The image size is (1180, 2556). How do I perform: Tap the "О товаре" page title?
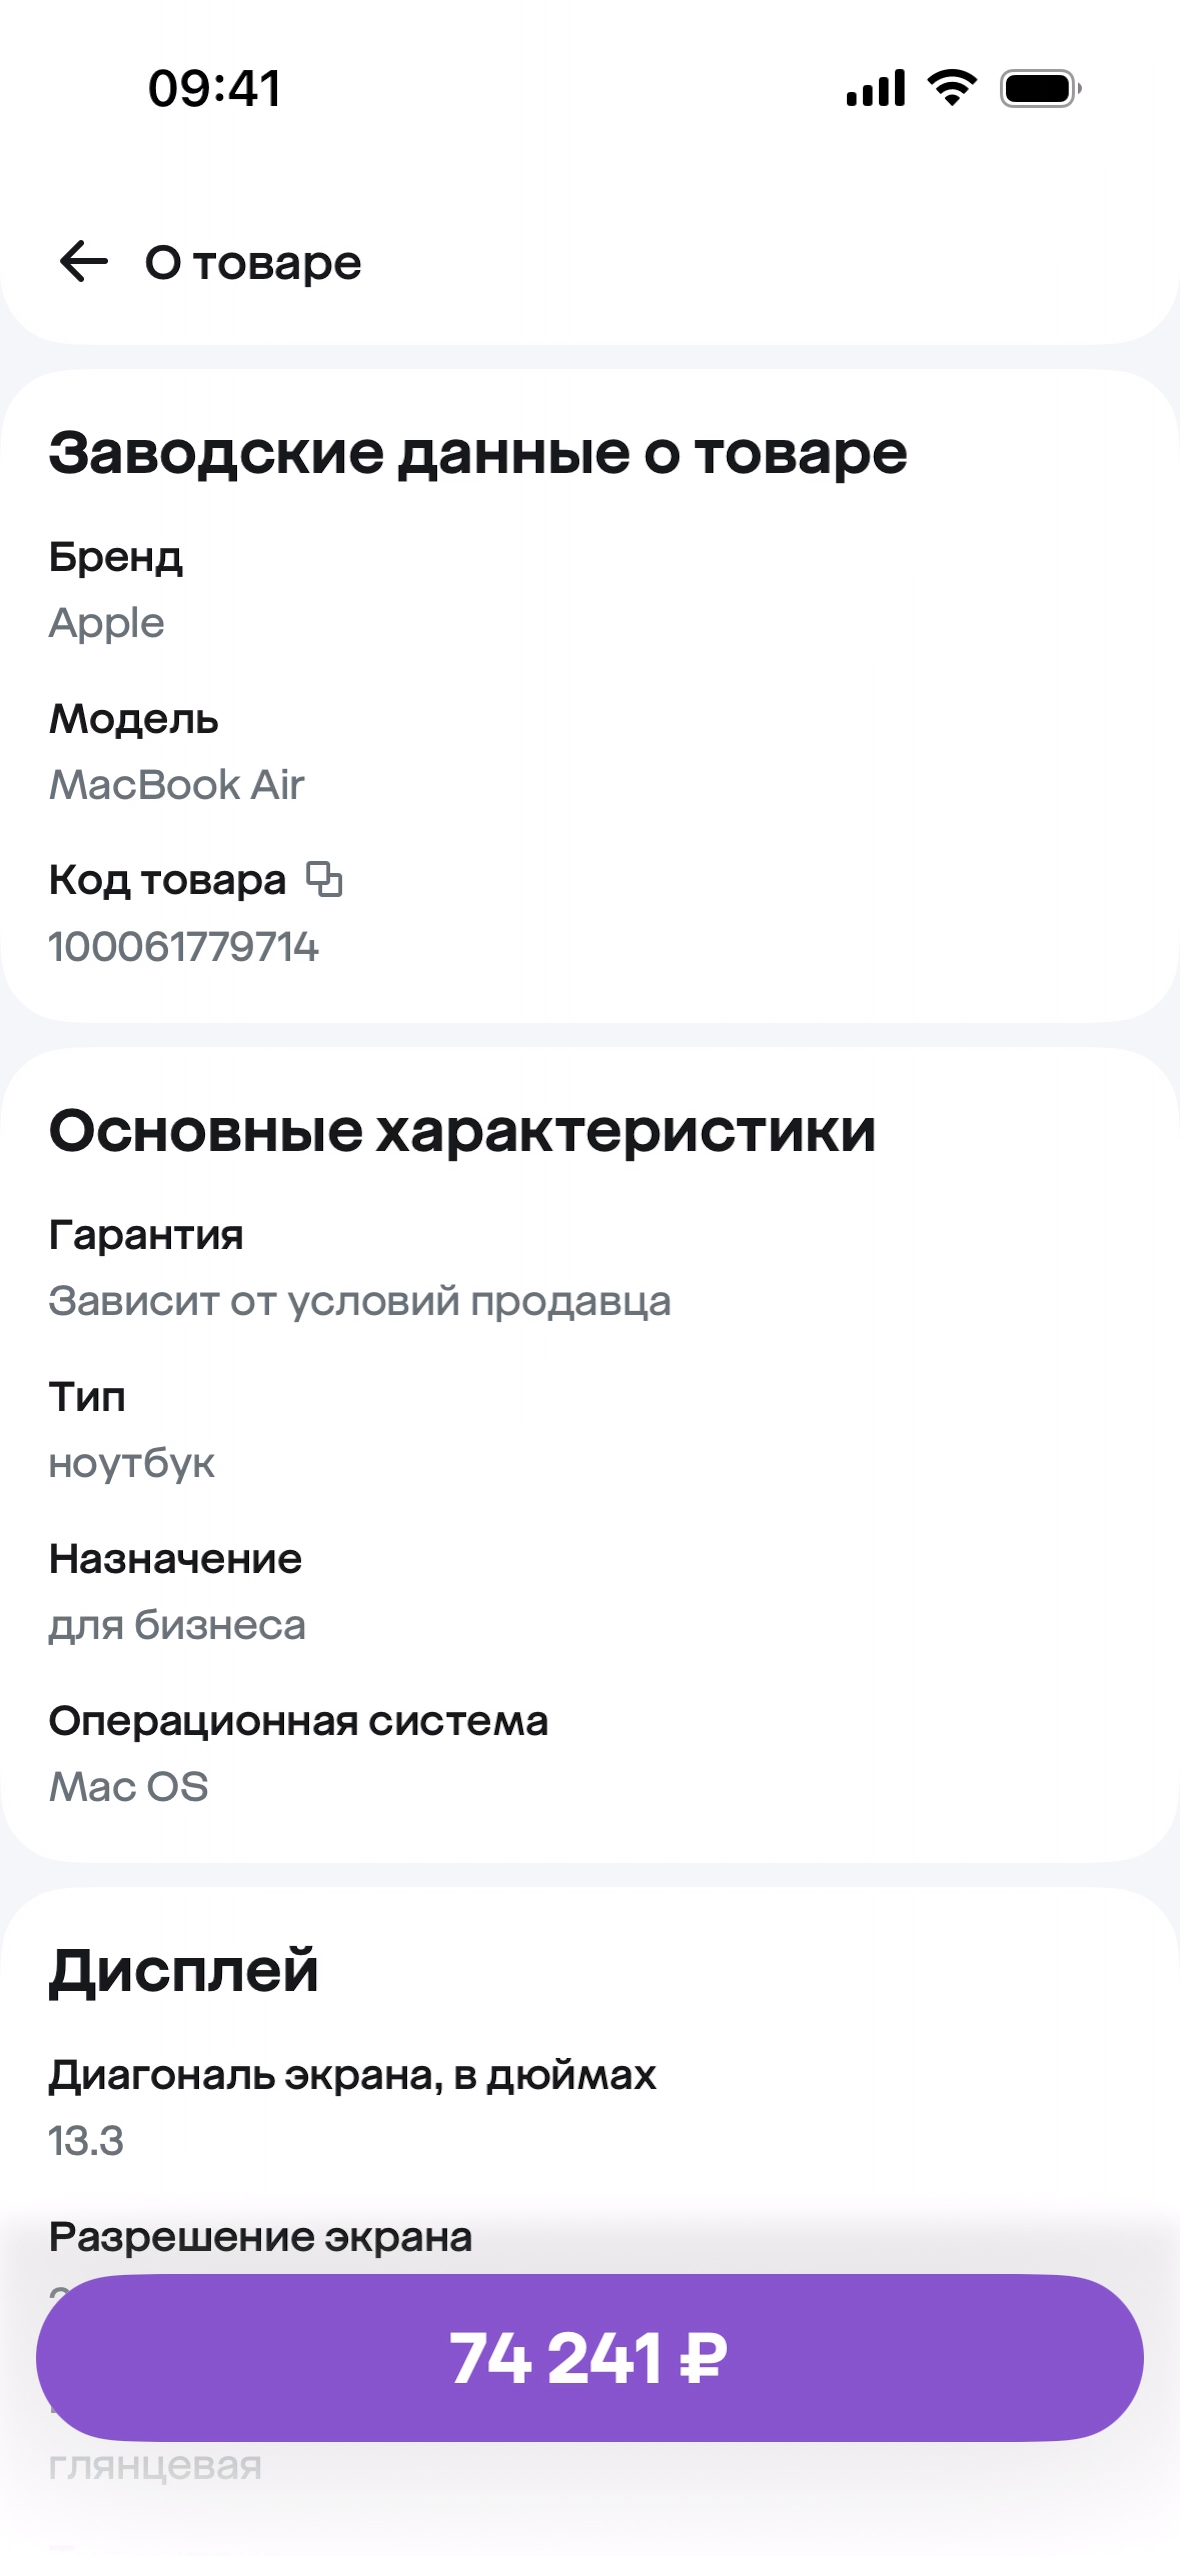(x=253, y=263)
